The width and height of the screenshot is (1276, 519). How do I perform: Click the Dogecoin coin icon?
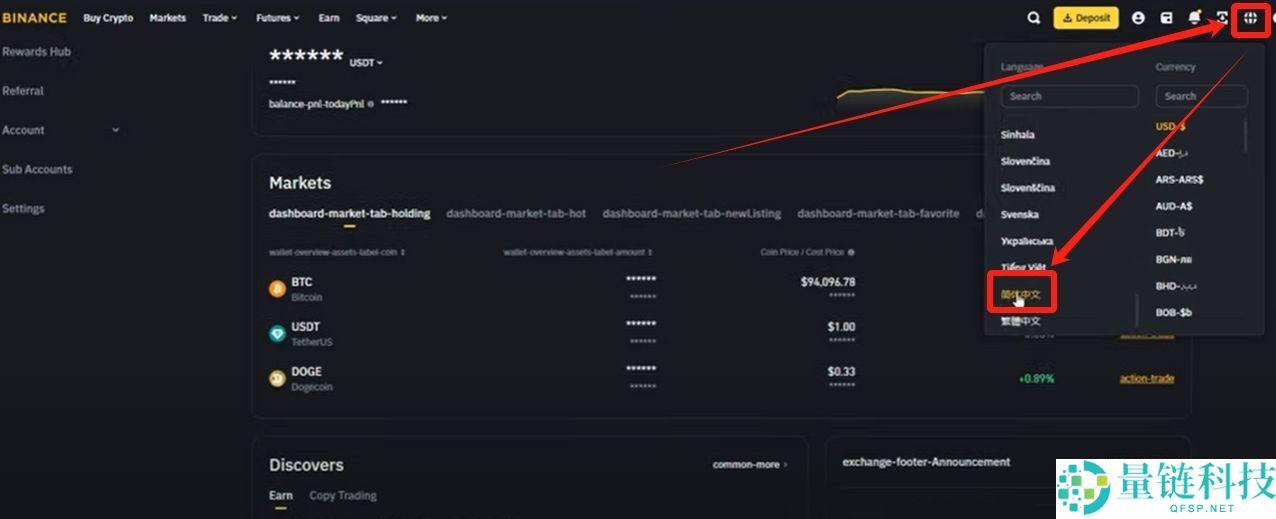(277, 379)
